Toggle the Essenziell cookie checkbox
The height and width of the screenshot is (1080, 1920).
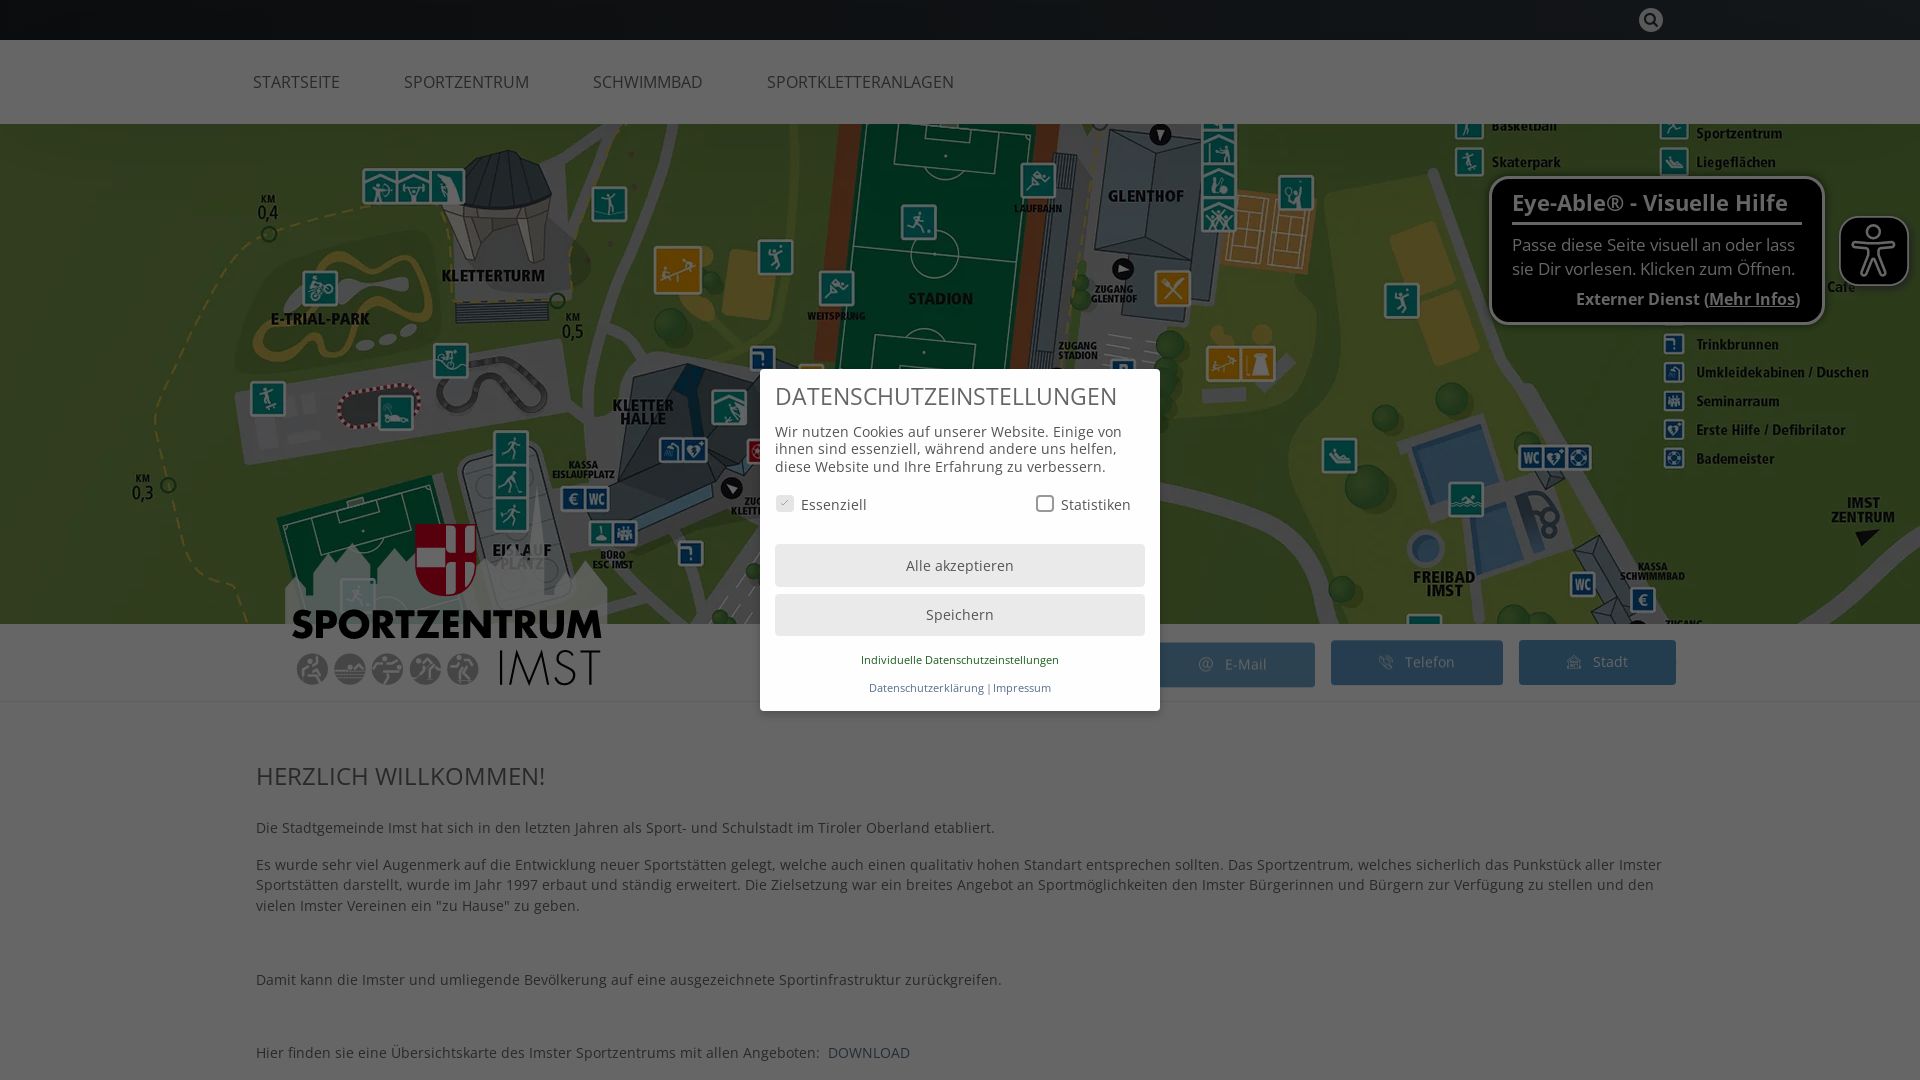pyautogui.click(x=785, y=504)
